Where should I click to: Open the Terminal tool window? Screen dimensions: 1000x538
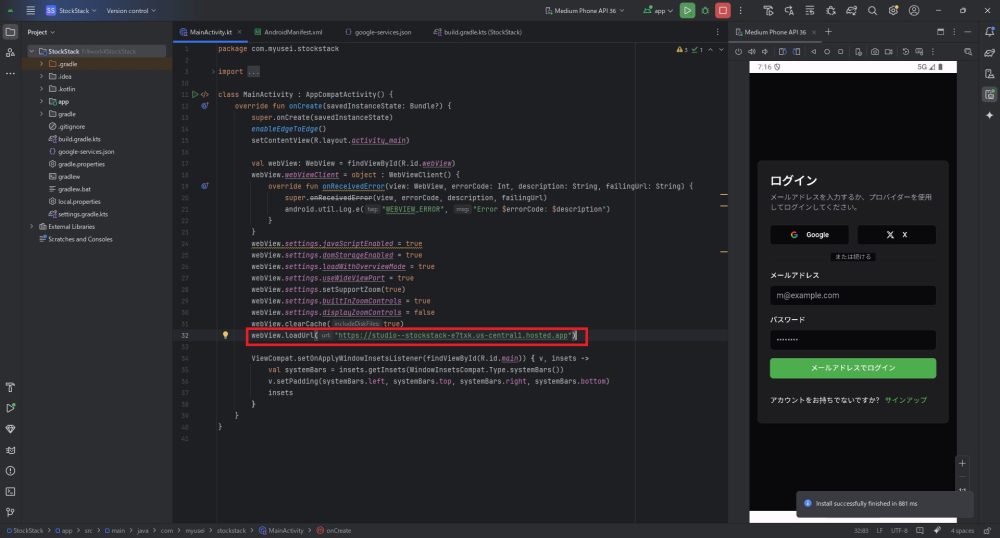(x=11, y=491)
